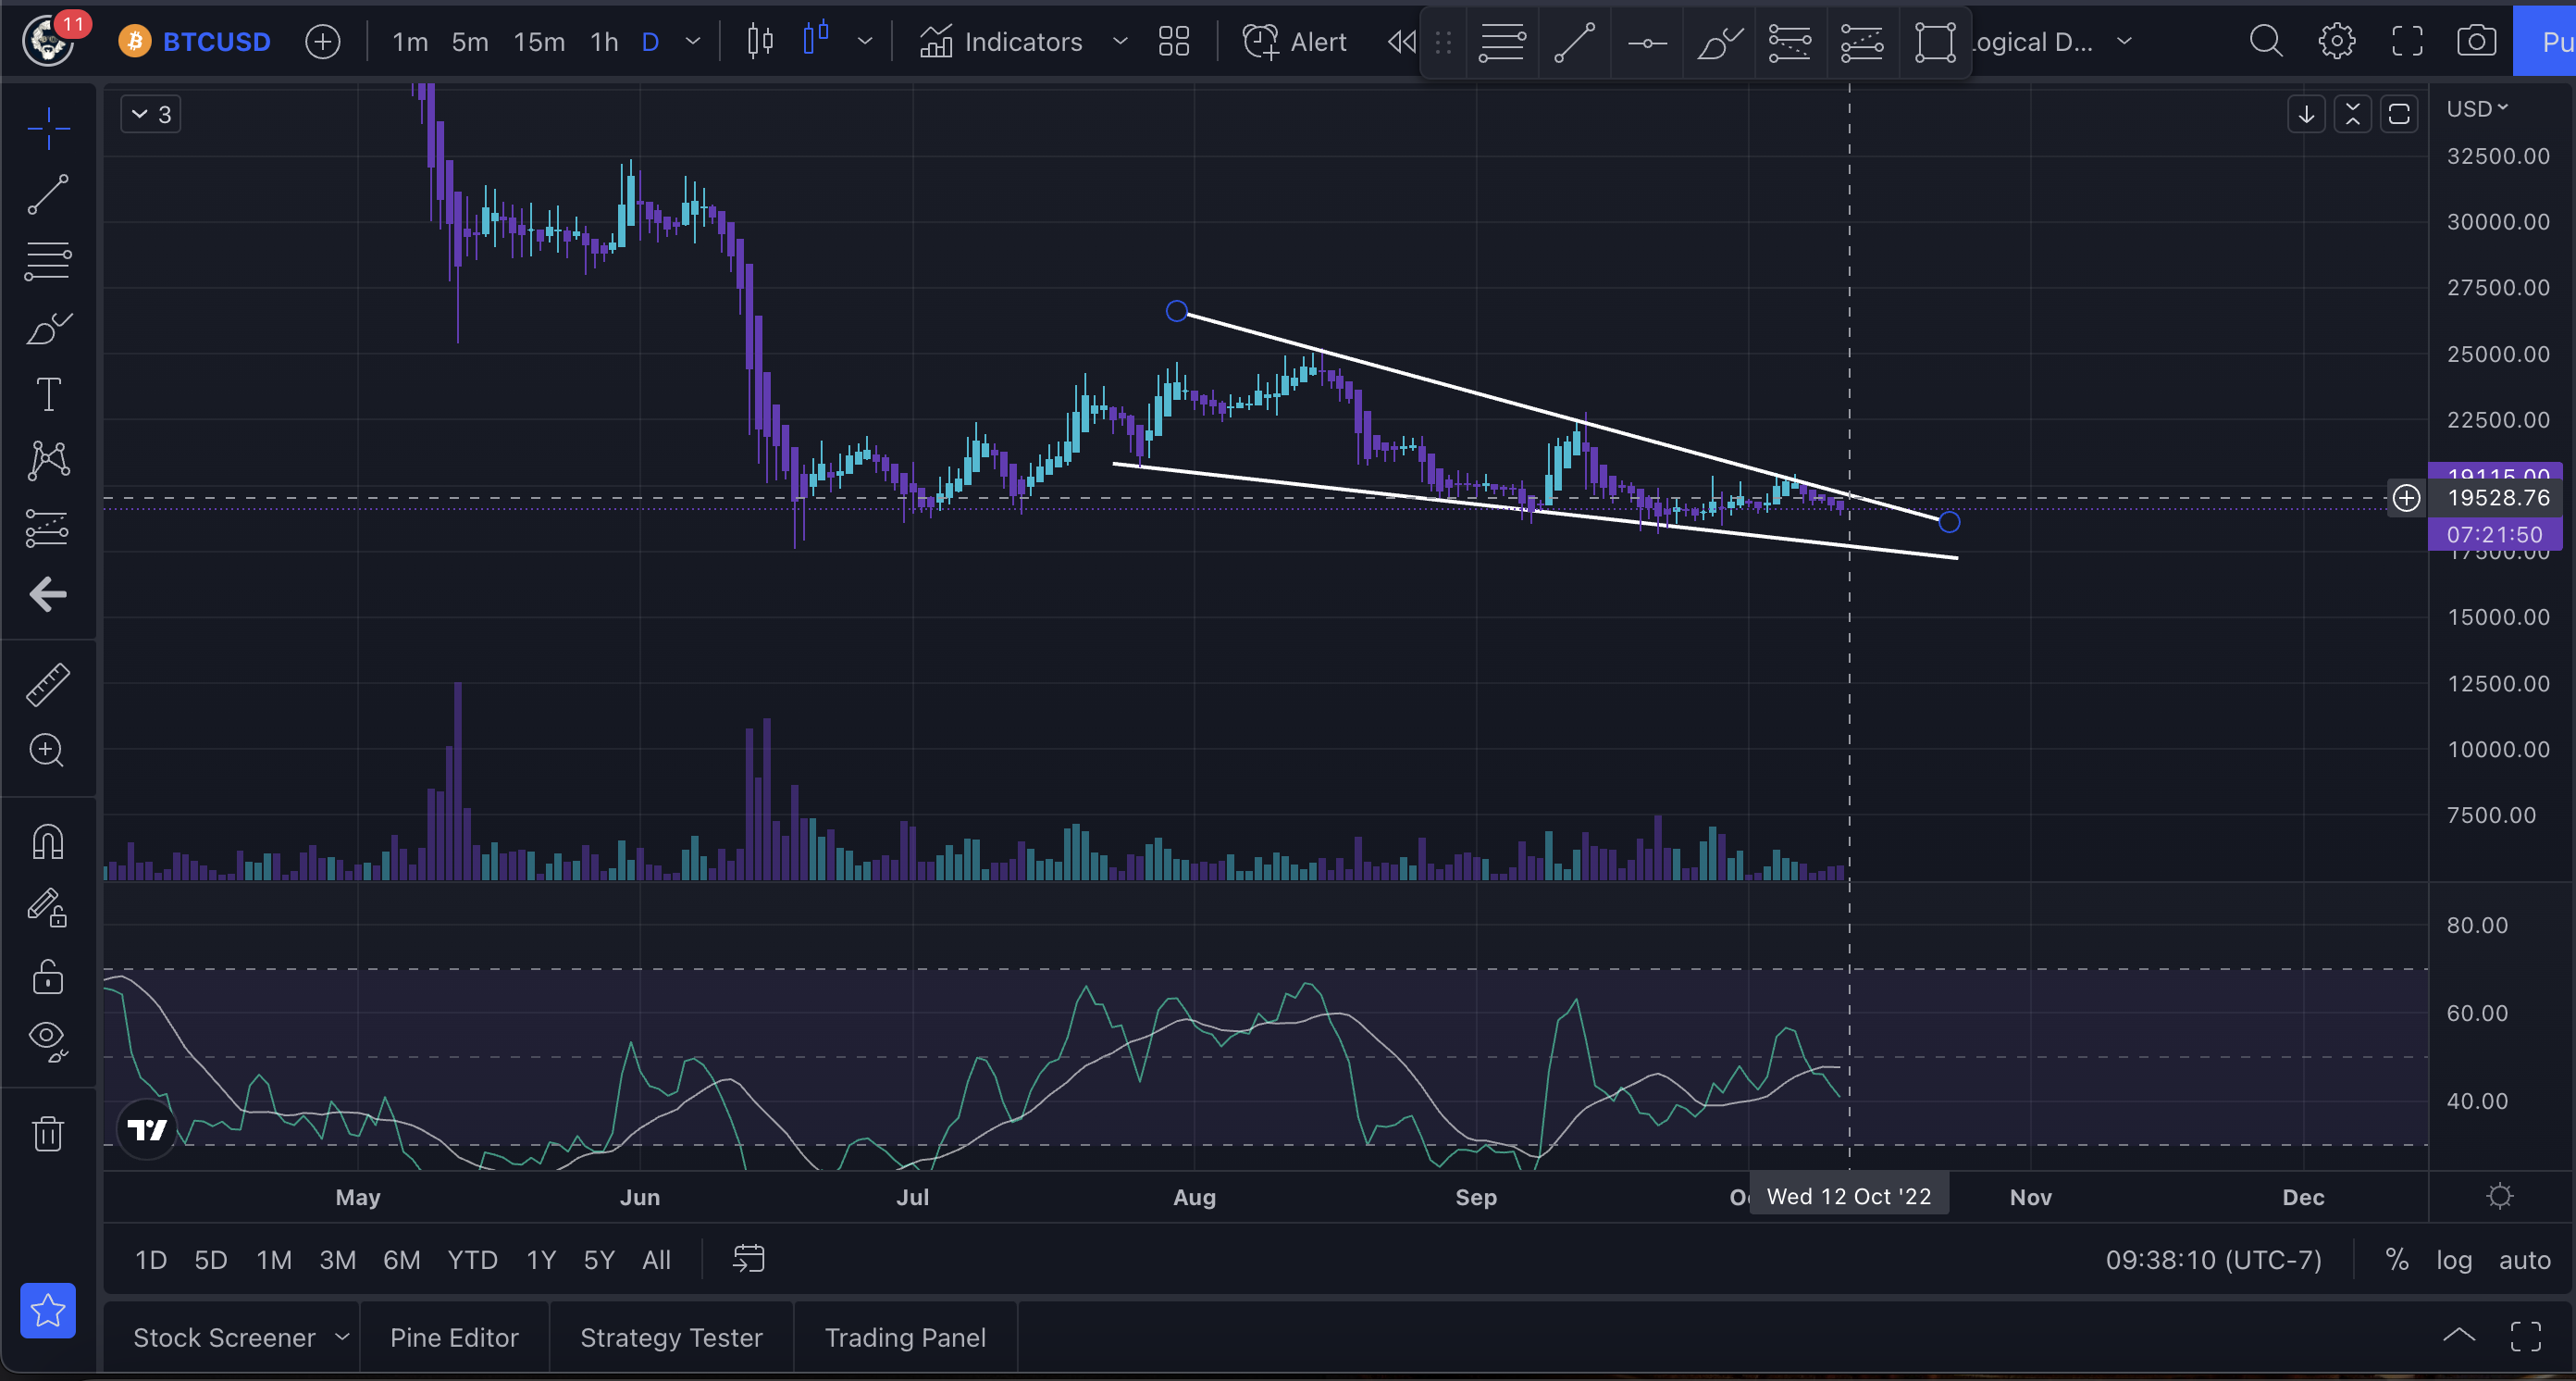Click the add symbol plus icon
This screenshot has width=2576, height=1381.
[323, 42]
